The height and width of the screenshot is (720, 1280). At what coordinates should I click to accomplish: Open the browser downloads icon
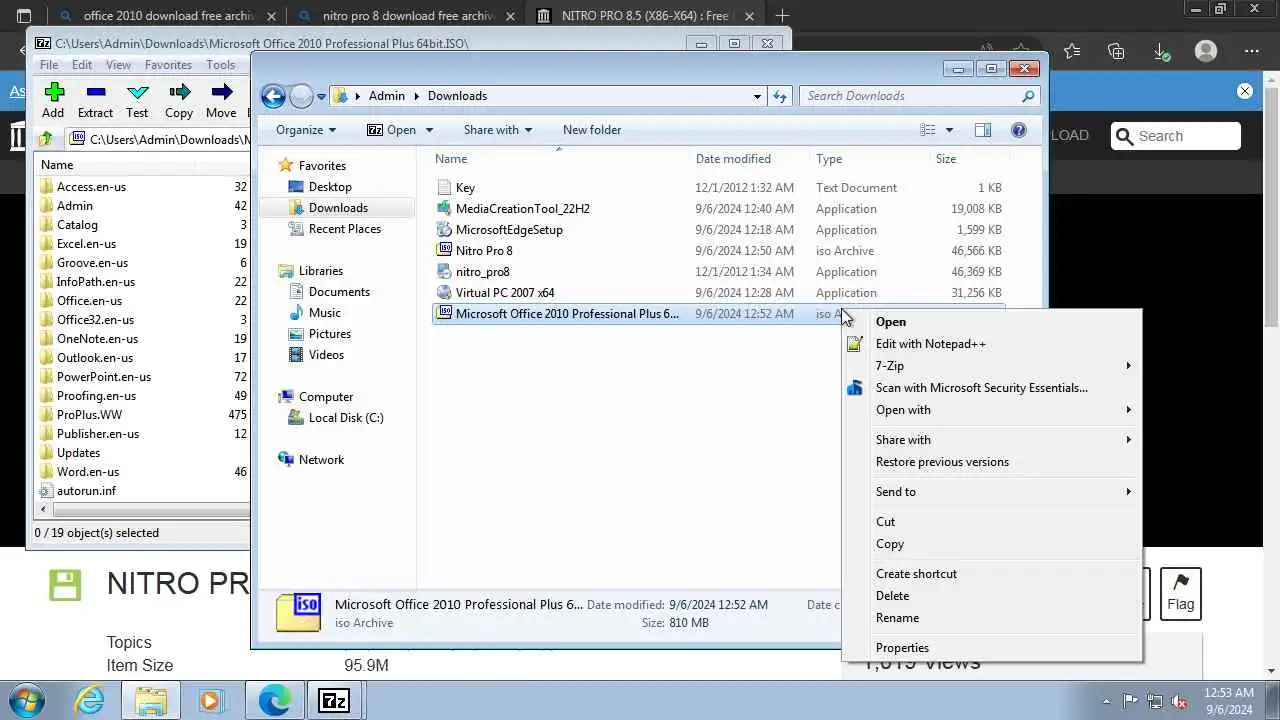(1160, 51)
